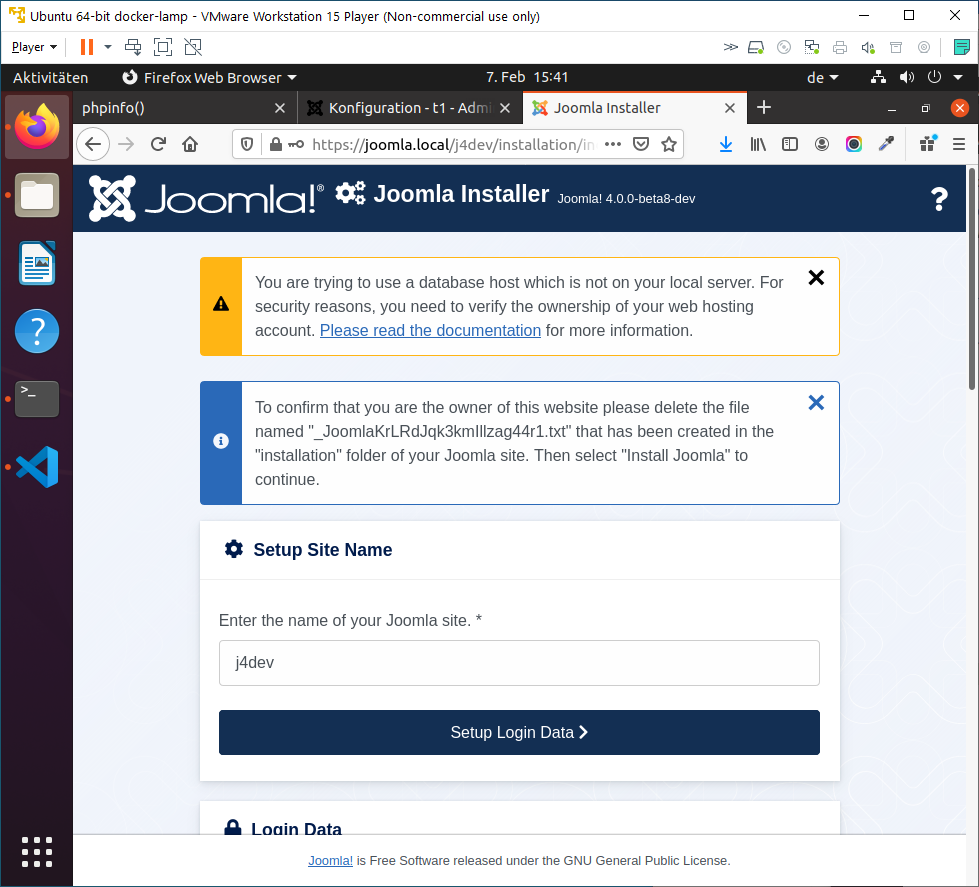Click the Joomla! logo in header
This screenshot has height=887, width=979.
pos(205,198)
